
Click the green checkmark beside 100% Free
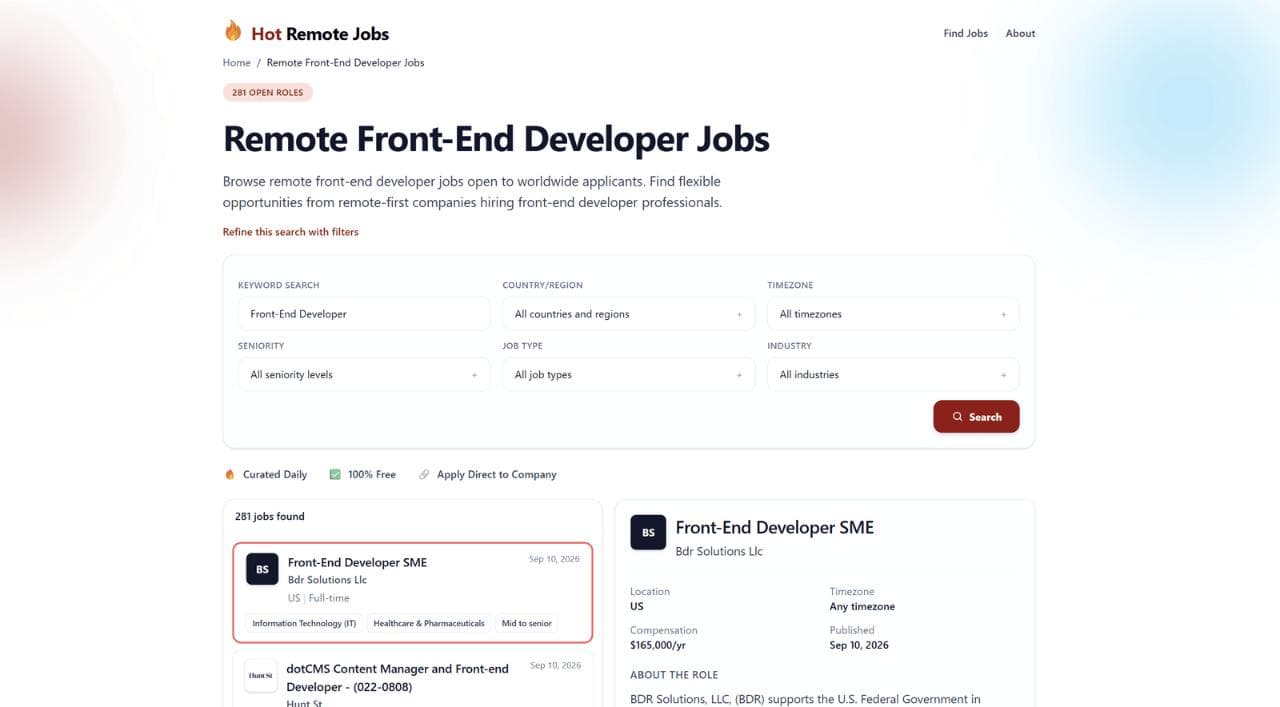point(335,474)
